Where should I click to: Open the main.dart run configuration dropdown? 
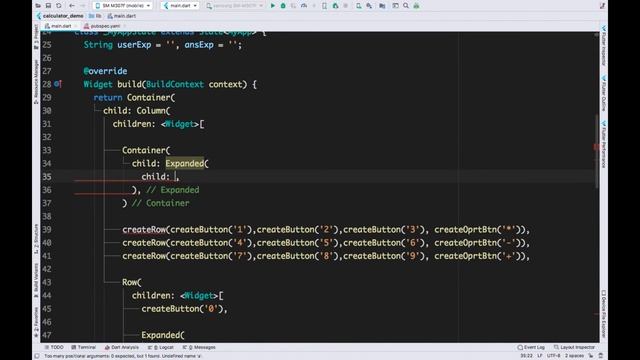(180, 6)
